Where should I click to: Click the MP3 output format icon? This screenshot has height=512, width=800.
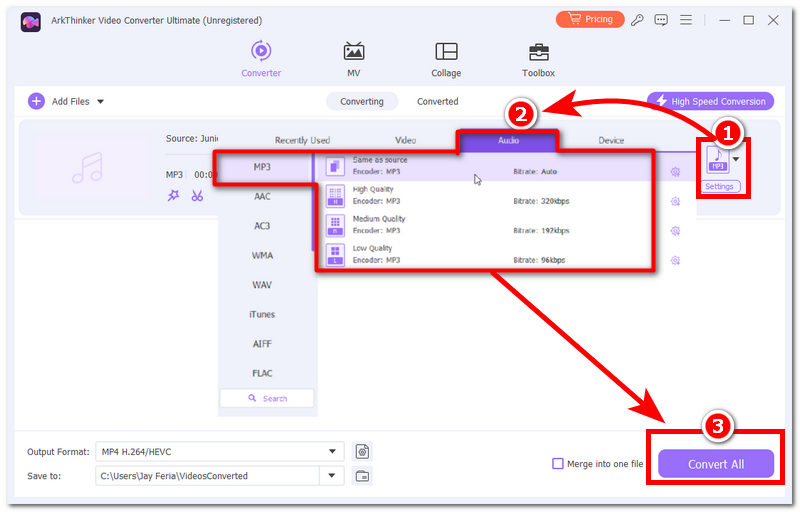[717, 160]
